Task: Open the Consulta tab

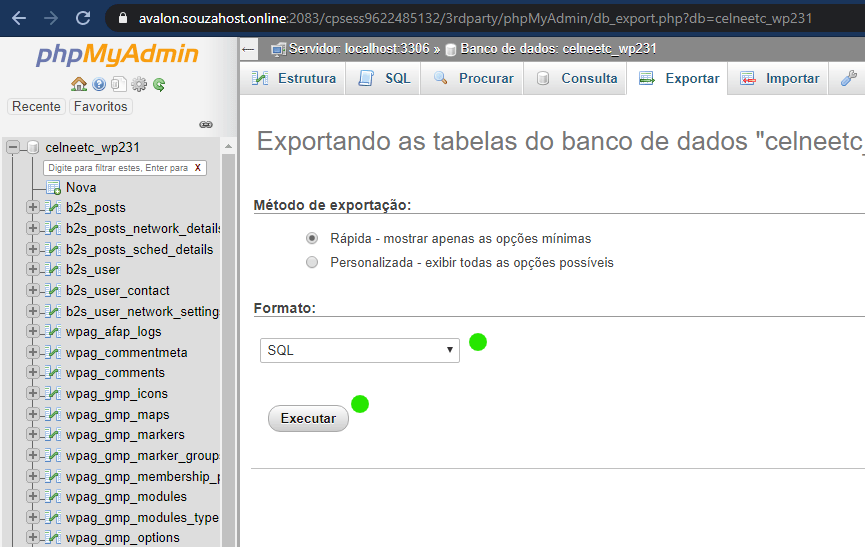Action: 575,78
